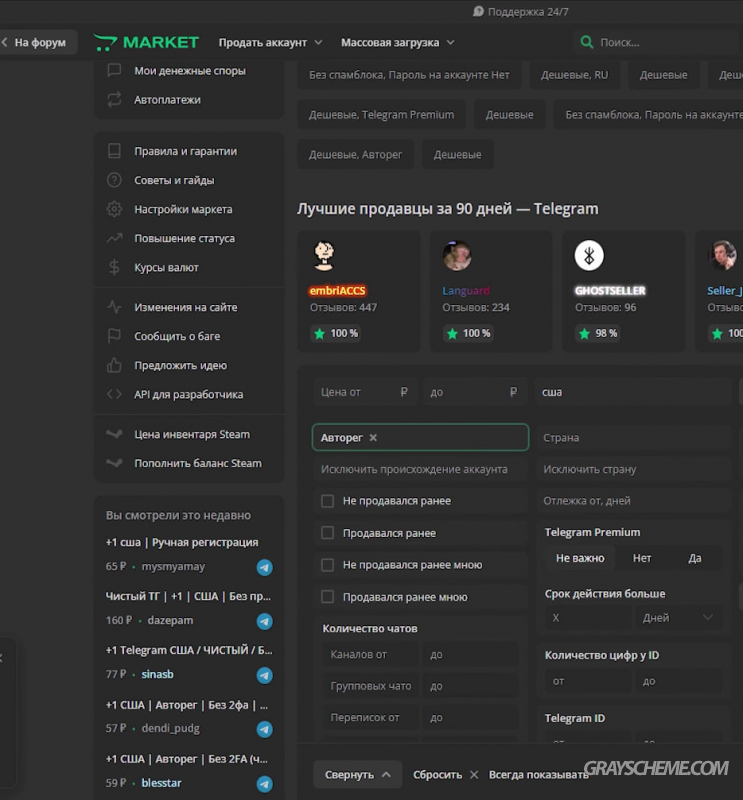Open Курсы валют menu item

tap(166, 267)
